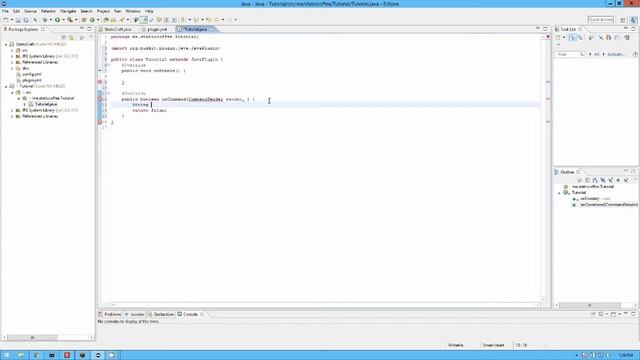The height and width of the screenshot is (360, 640).
Task: Open the Refactor menu
Action: 48,11
